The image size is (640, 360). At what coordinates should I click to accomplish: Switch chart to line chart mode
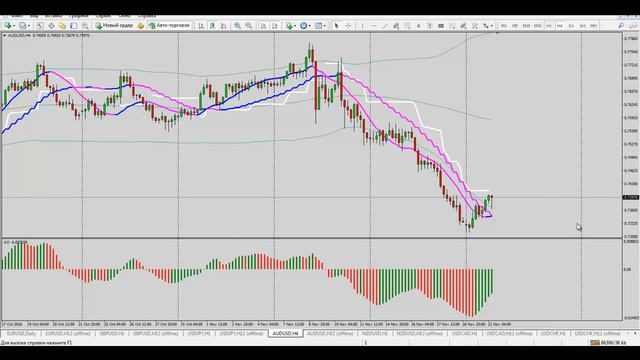click(224, 26)
